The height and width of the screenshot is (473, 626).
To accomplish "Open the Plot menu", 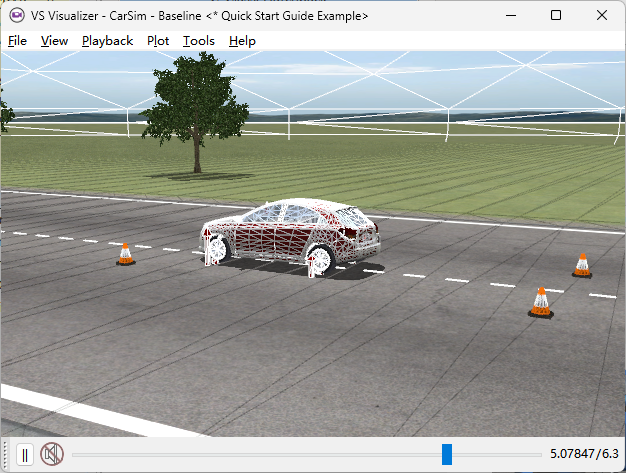I will (158, 41).
